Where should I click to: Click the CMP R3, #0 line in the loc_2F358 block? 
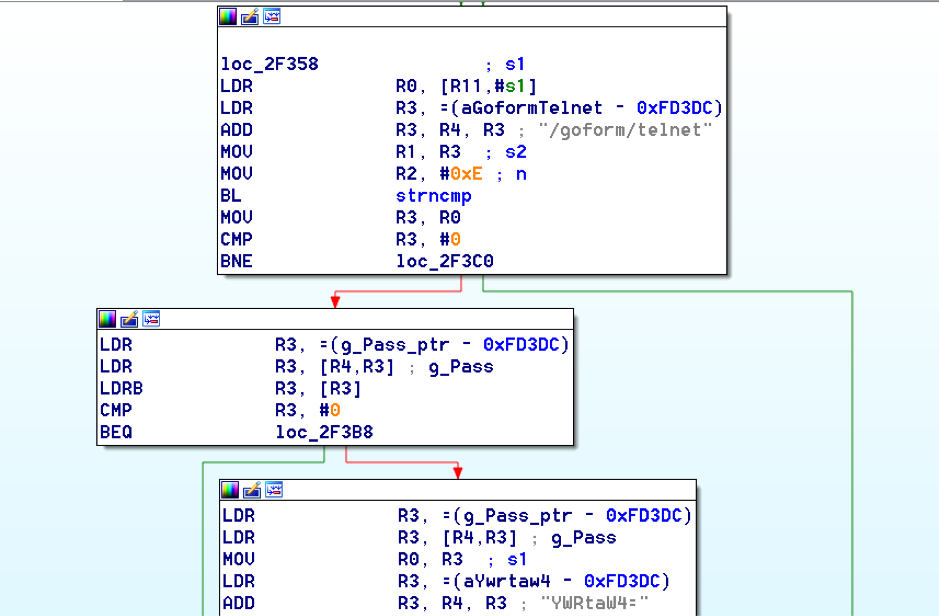click(x=340, y=239)
